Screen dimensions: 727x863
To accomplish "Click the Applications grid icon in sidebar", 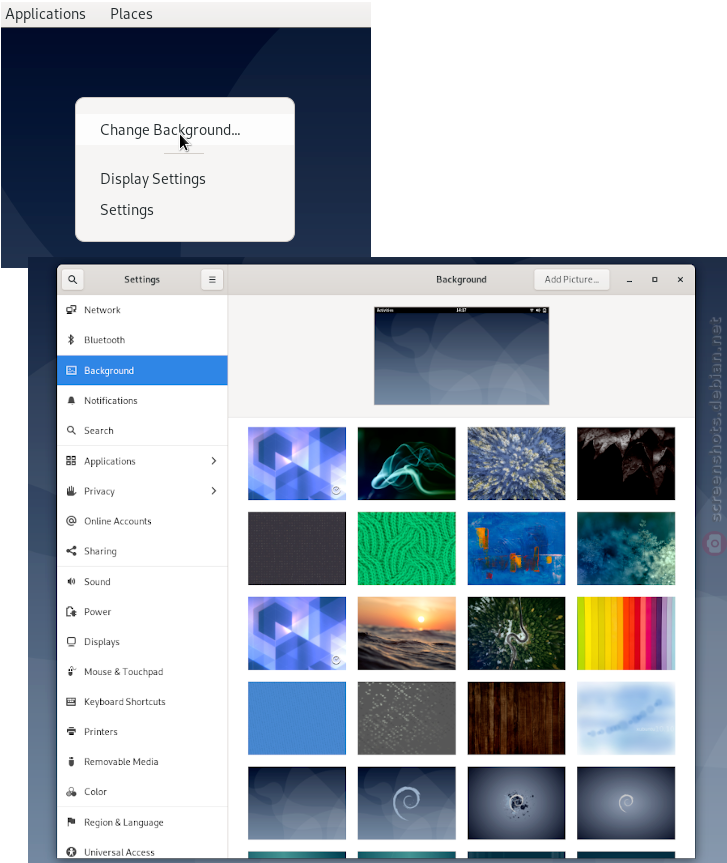I will [x=71, y=461].
